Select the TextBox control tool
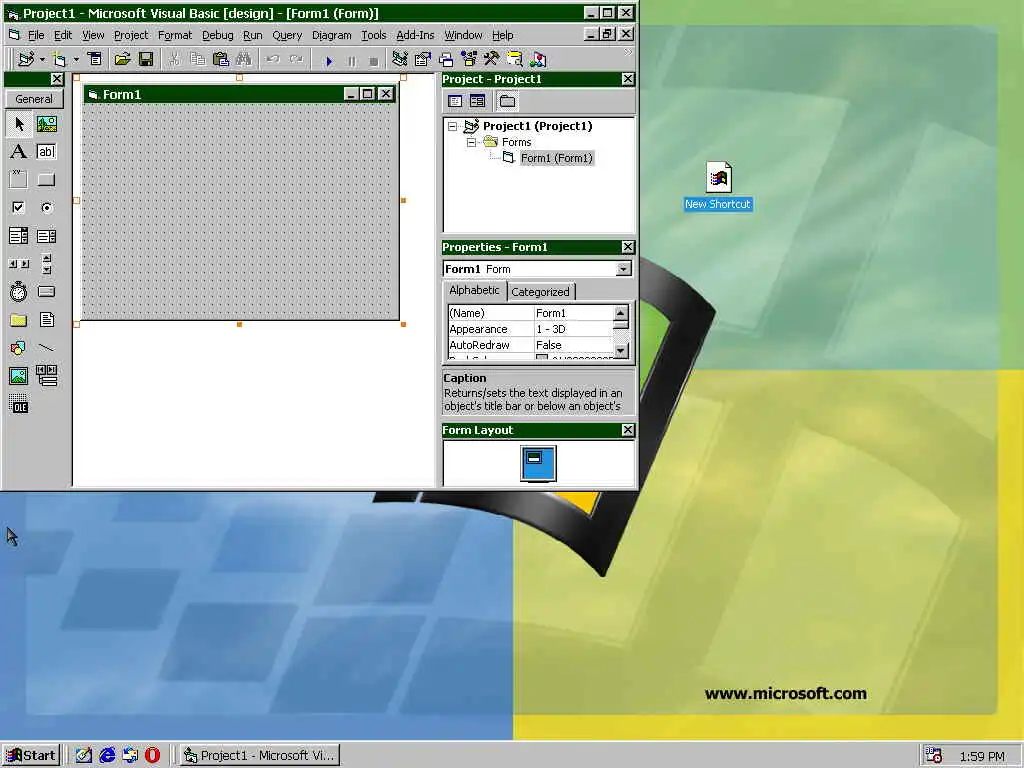 tap(46, 152)
